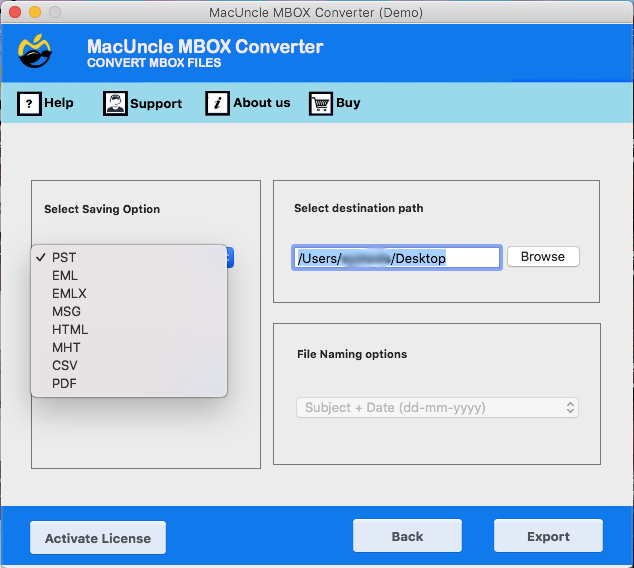
Task: Pick MSG from the format list
Action: (129, 312)
